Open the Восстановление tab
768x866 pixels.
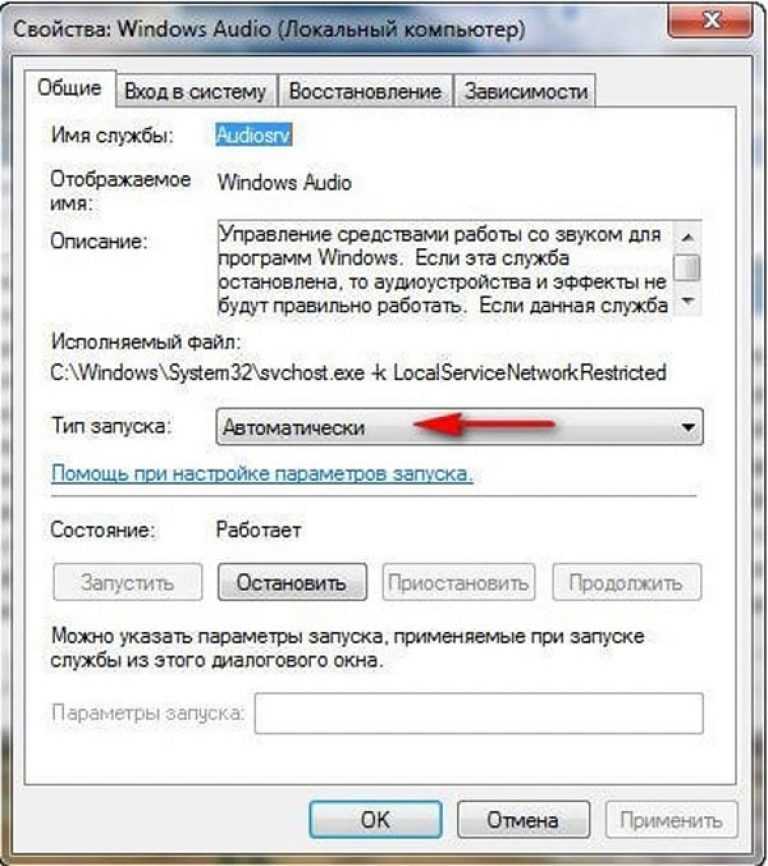coord(365,91)
